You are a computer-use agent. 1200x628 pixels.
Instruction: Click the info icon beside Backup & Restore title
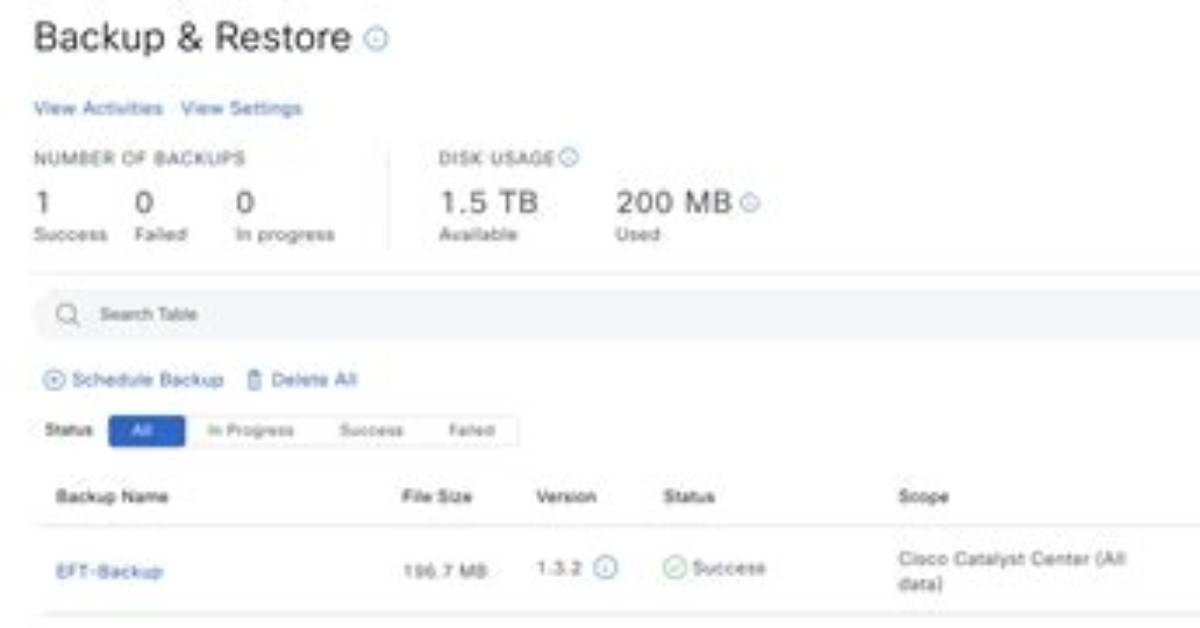376,39
